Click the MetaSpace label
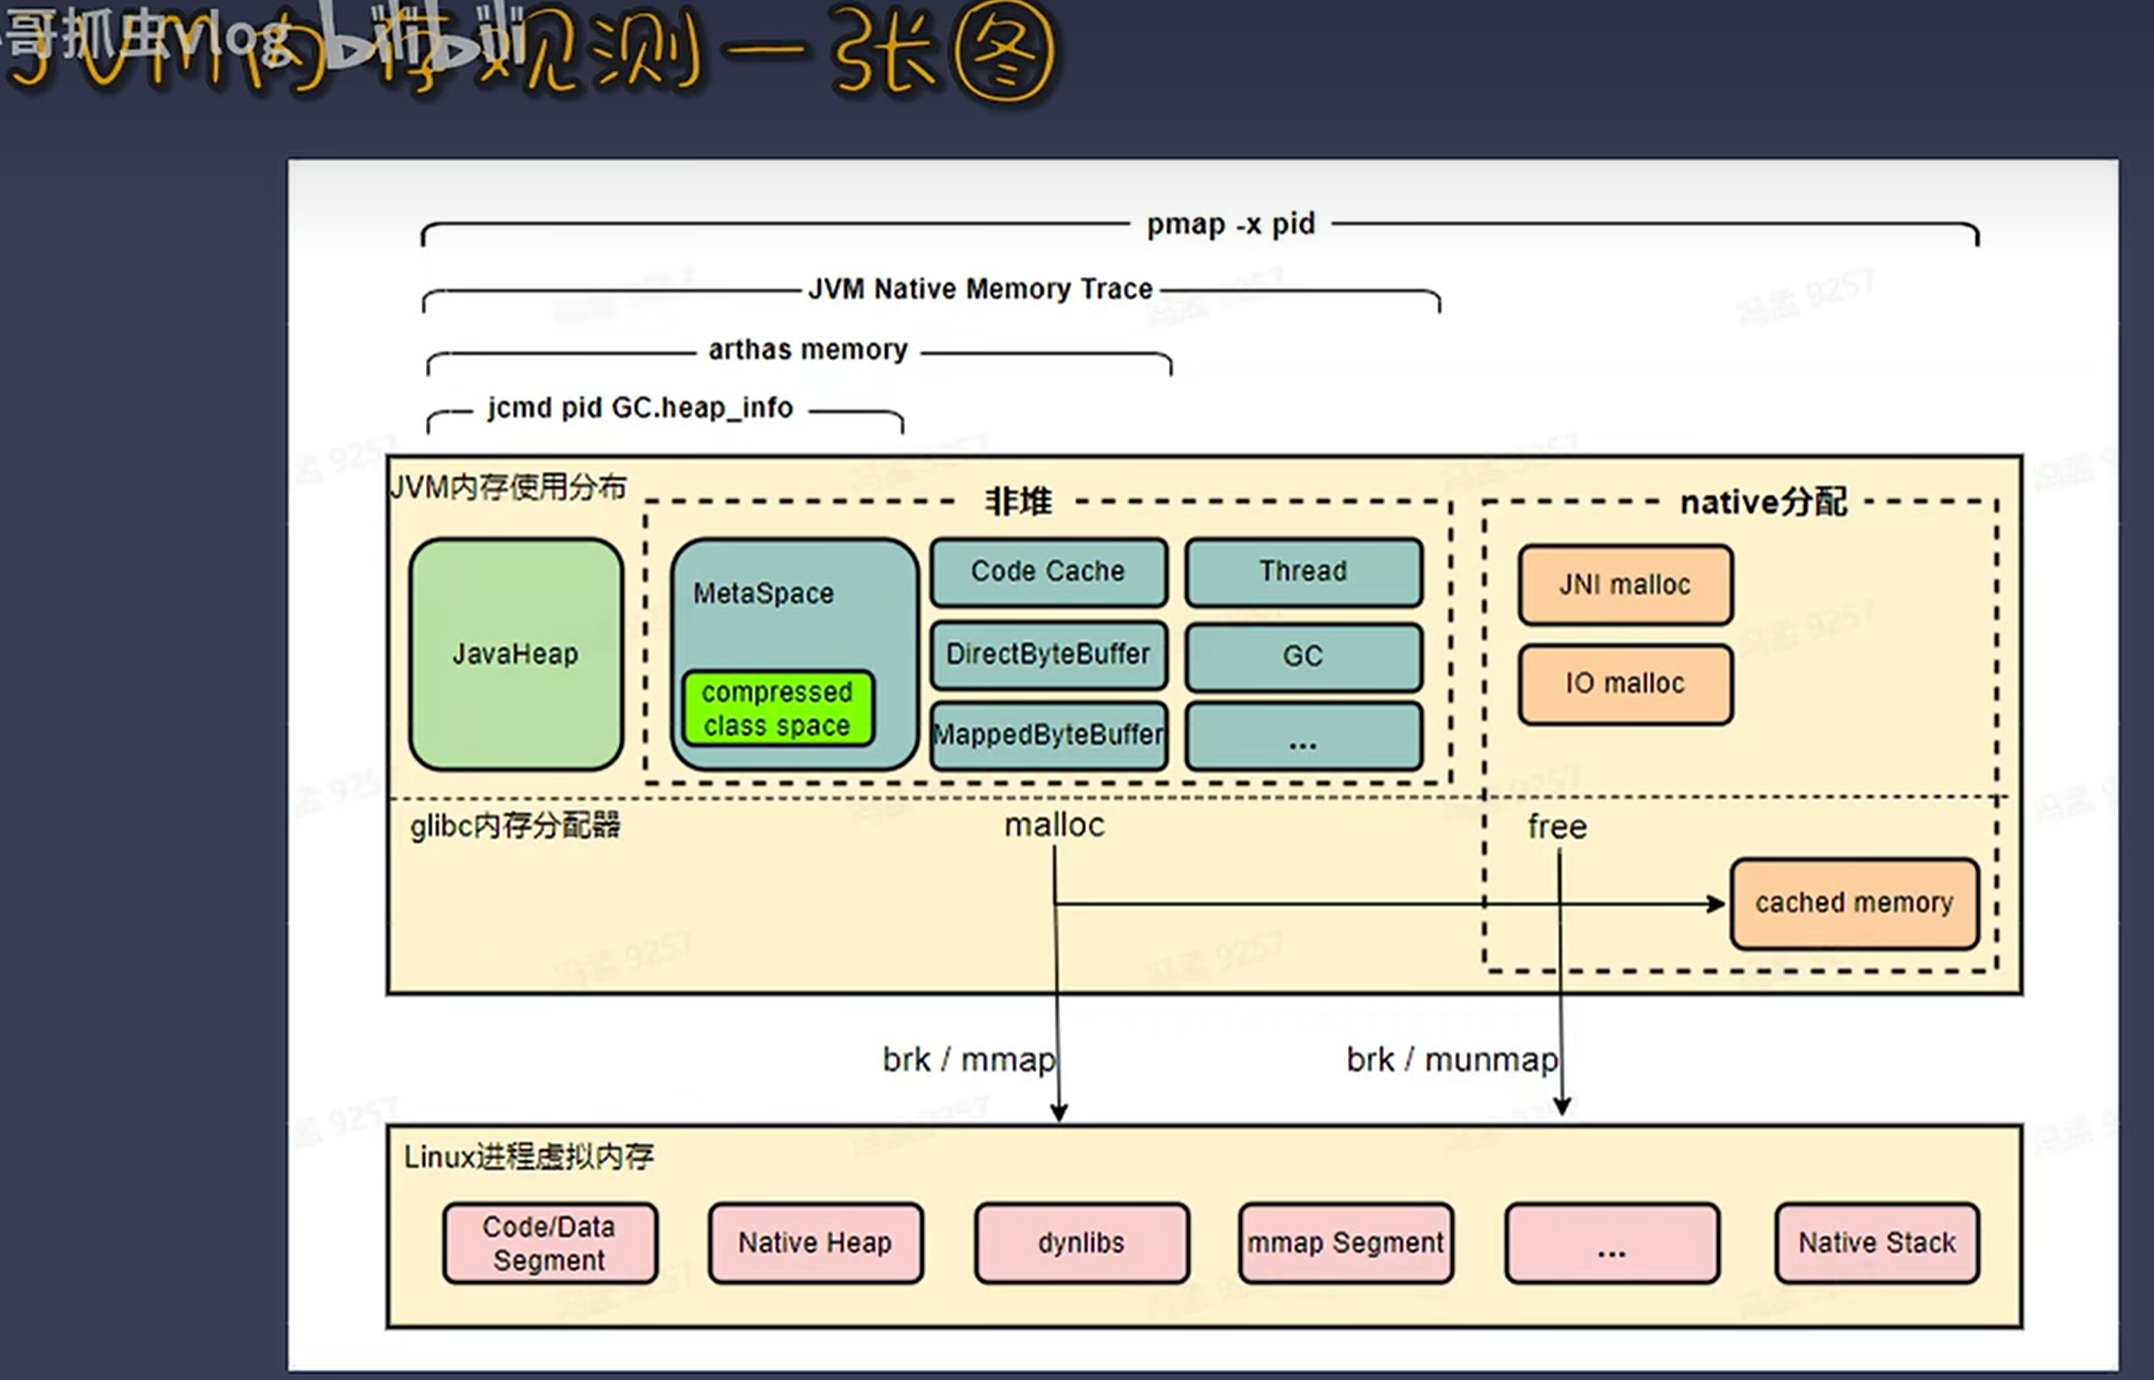2154x1380 pixels. 763,594
